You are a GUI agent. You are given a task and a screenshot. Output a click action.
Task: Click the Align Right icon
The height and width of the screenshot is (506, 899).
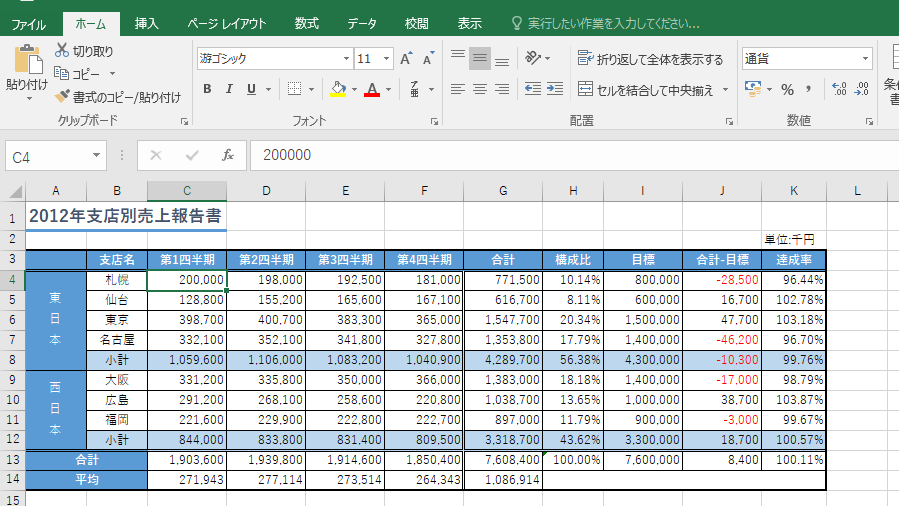pos(502,89)
